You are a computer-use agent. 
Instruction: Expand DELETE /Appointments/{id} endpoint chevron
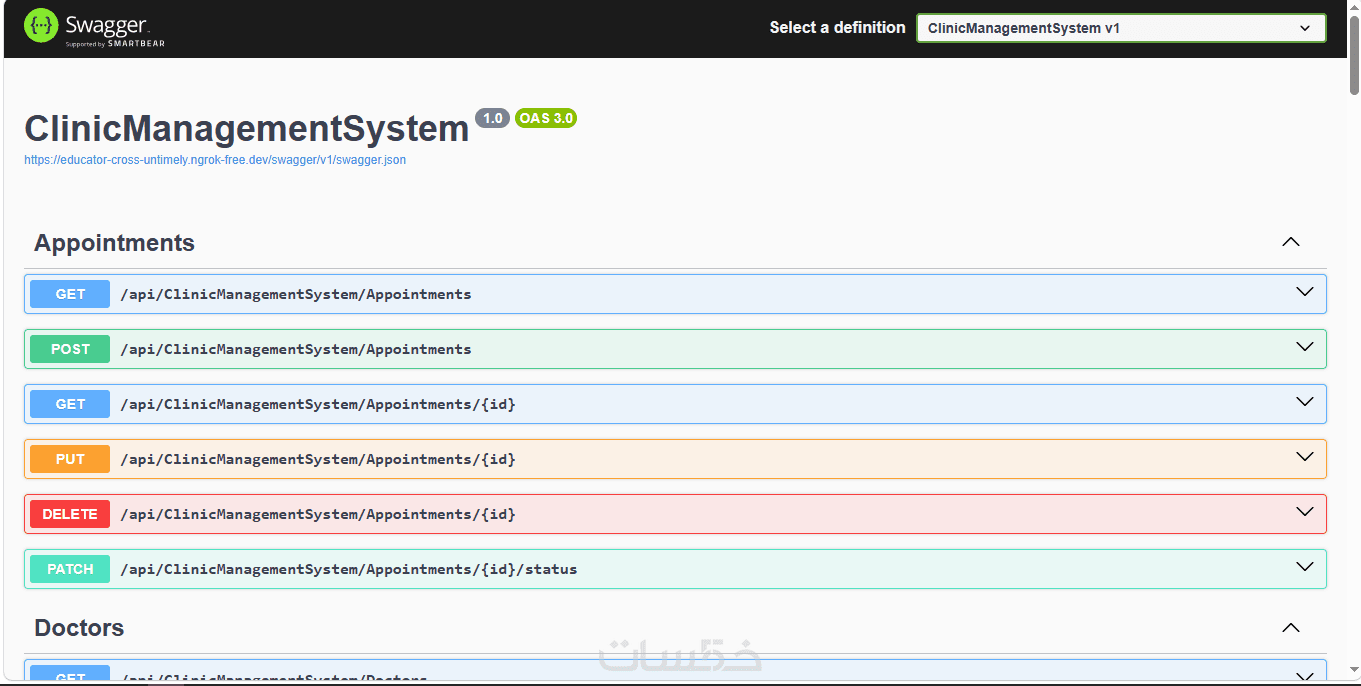[x=1304, y=512]
